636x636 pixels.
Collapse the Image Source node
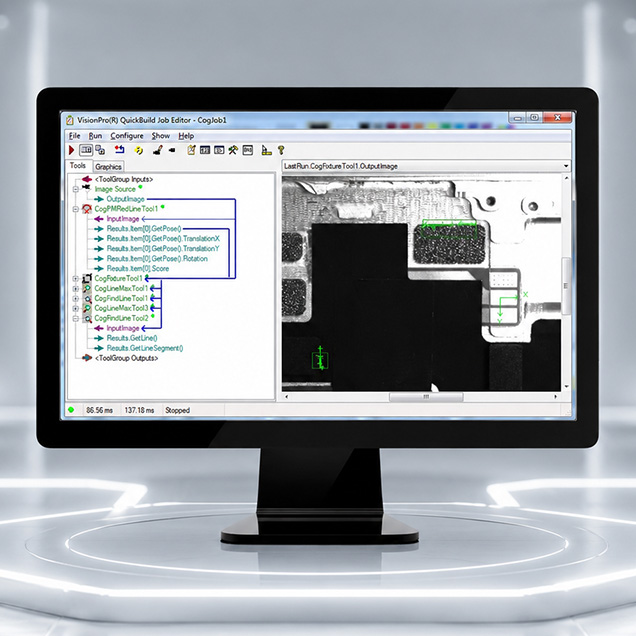(75, 189)
